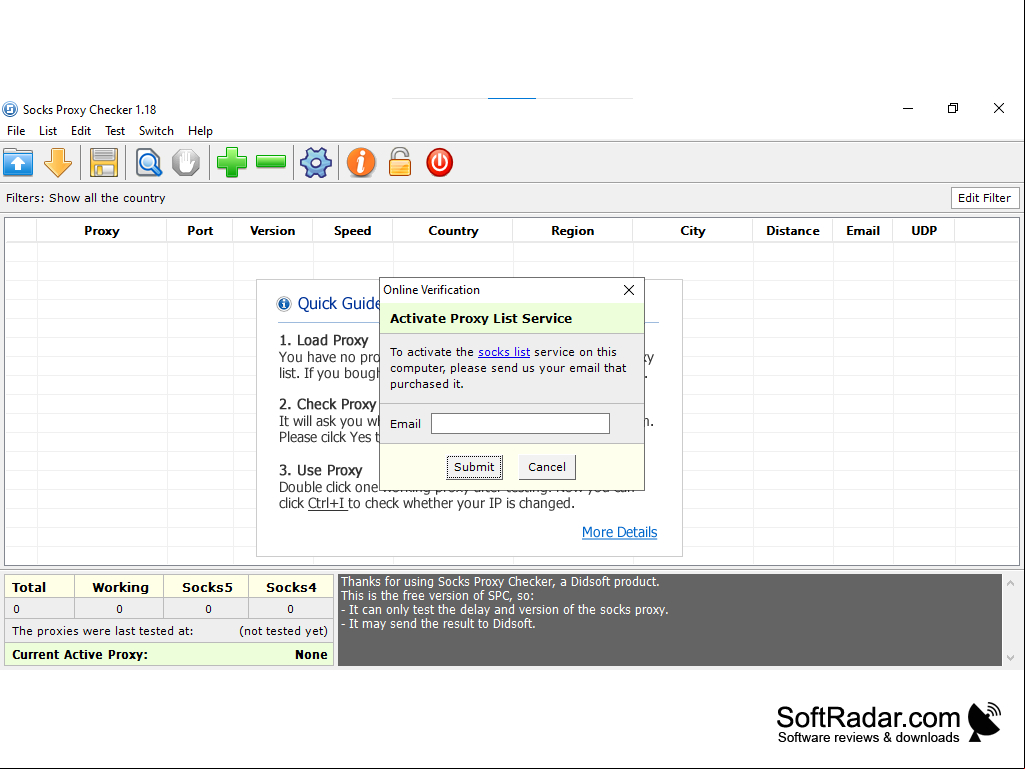This screenshot has height=769, width=1025.
Task: Click the blue upload proxy list icon
Action: 18,162
